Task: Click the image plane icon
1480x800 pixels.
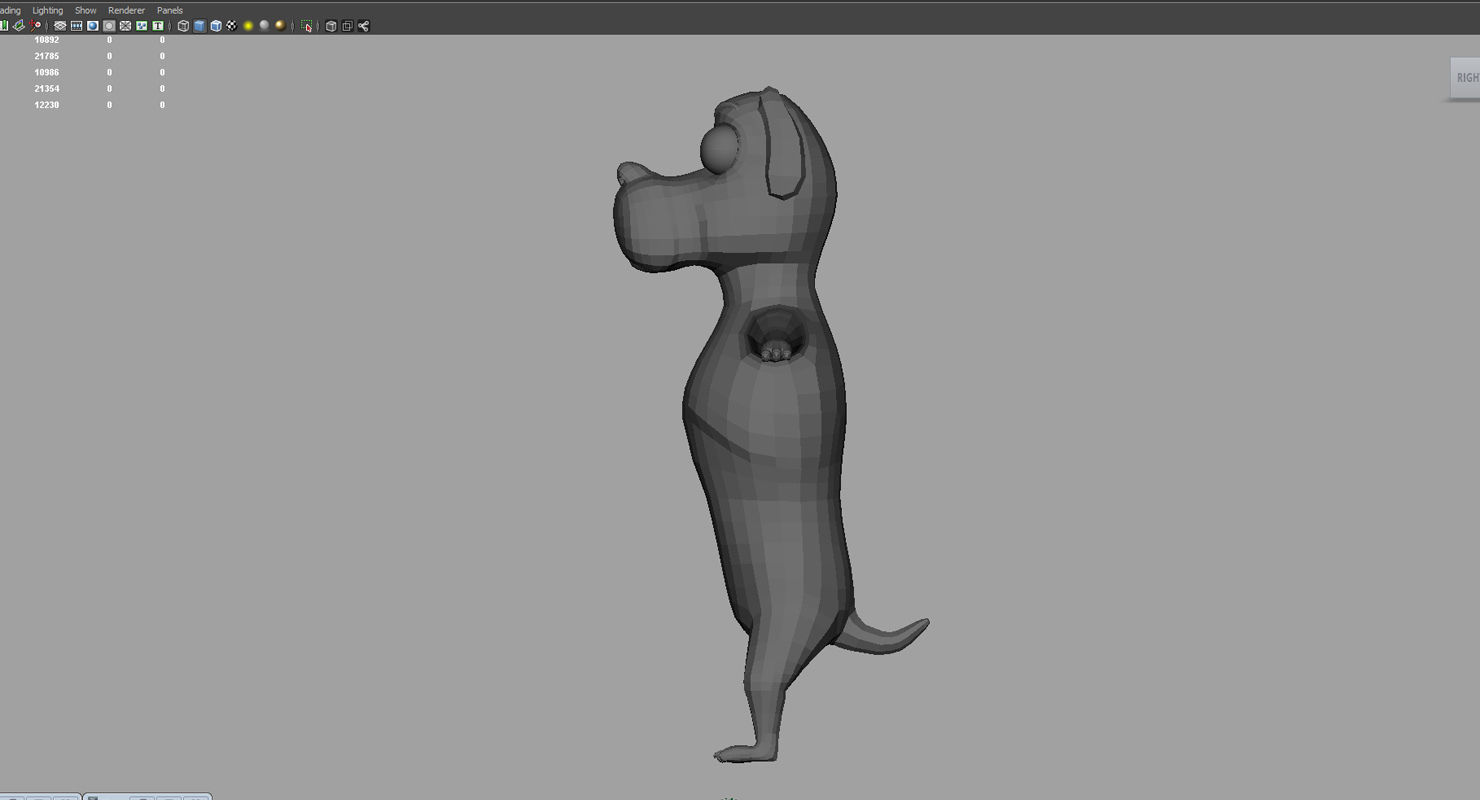Action: (x=18, y=26)
